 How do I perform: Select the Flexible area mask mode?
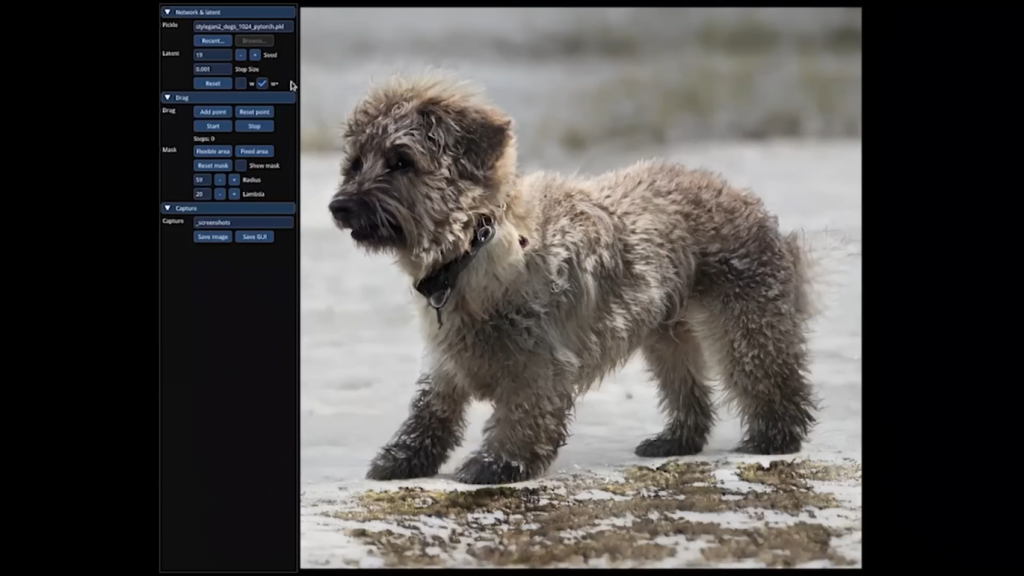(213, 151)
